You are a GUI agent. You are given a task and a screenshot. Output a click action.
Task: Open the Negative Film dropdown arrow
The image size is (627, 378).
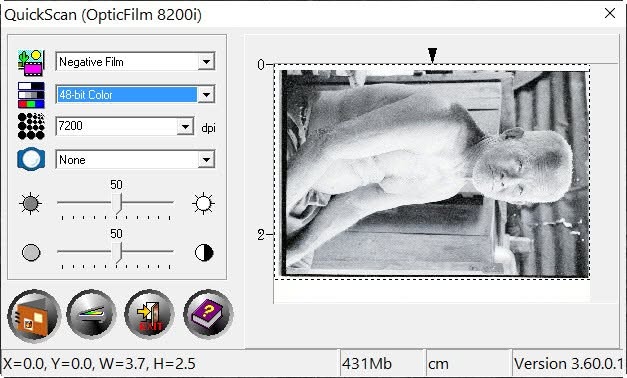coord(206,62)
